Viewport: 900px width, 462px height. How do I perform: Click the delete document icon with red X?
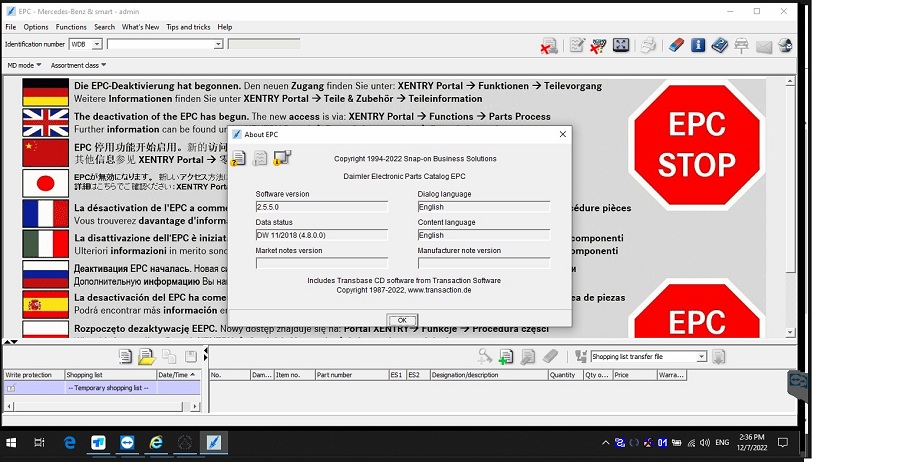[x=549, y=46]
